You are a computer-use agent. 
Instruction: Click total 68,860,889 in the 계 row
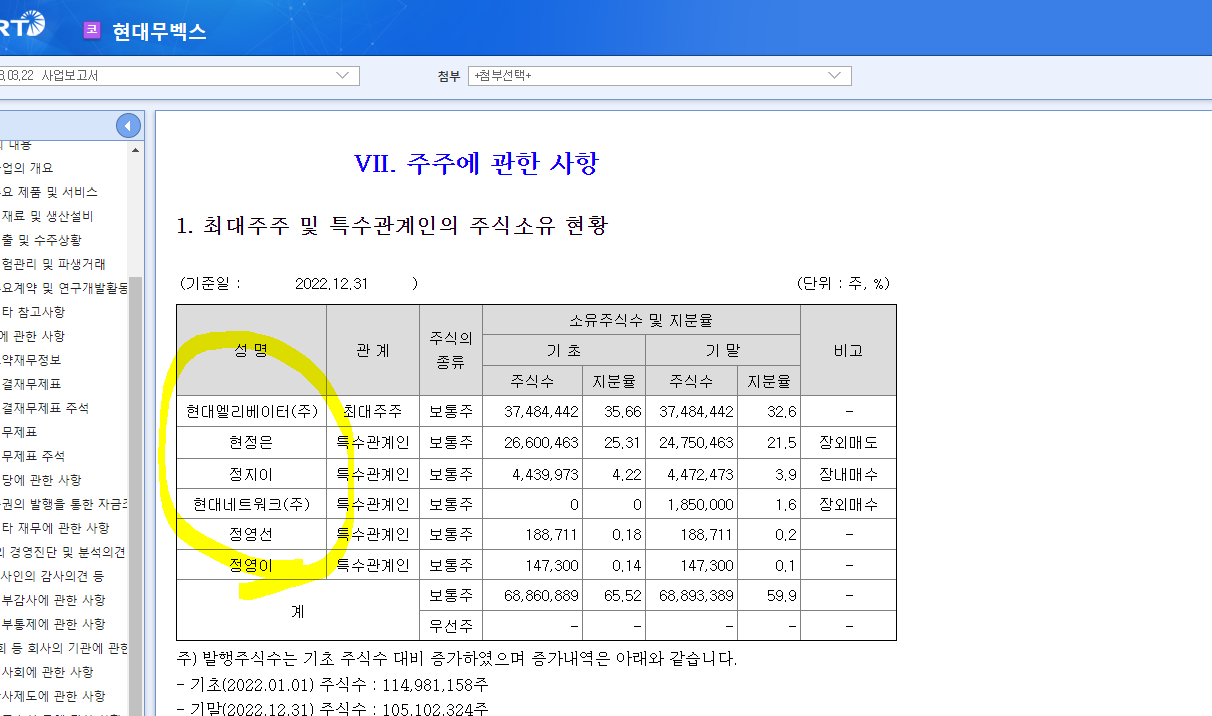(x=532, y=595)
